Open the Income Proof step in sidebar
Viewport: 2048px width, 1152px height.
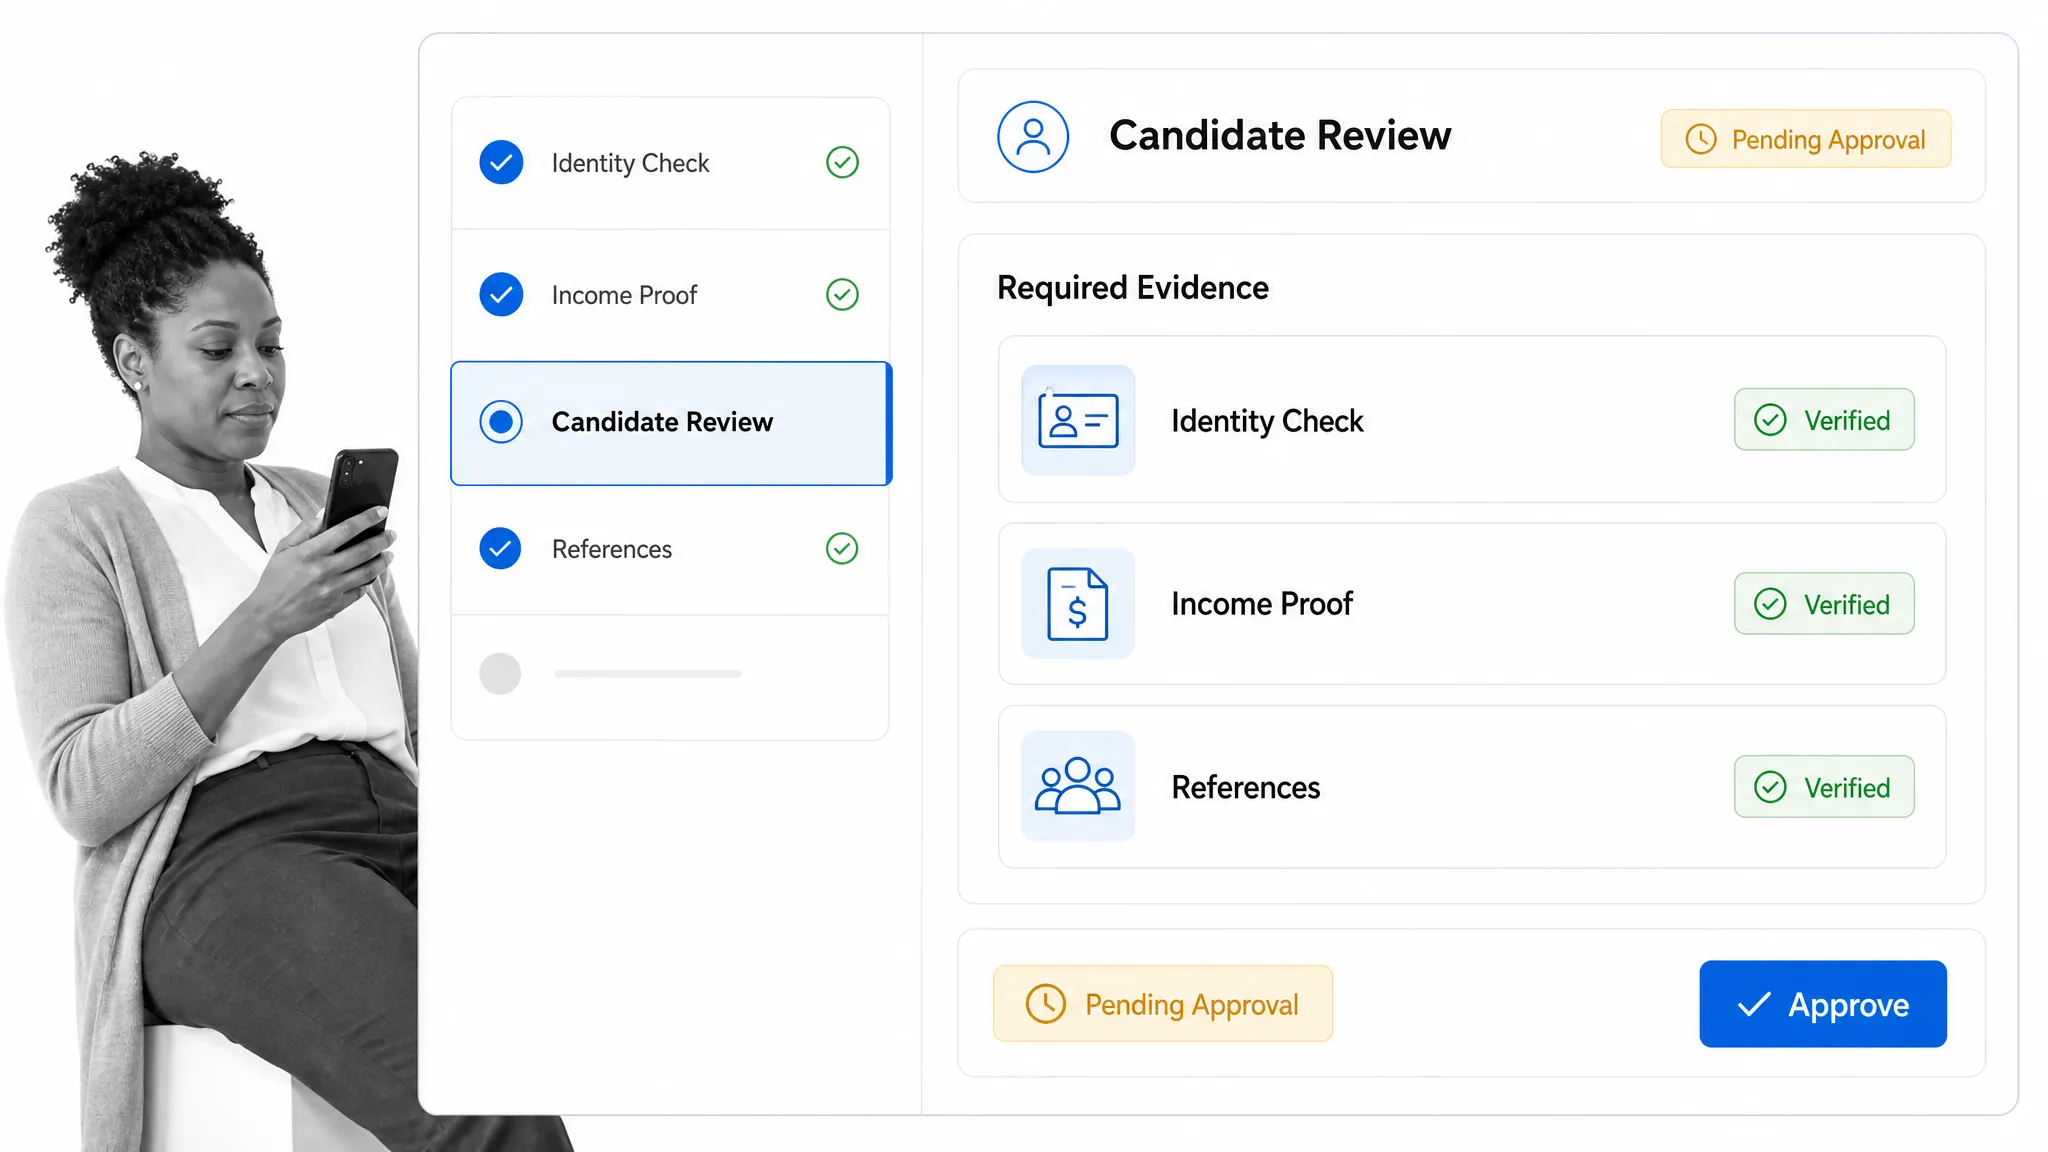point(670,295)
